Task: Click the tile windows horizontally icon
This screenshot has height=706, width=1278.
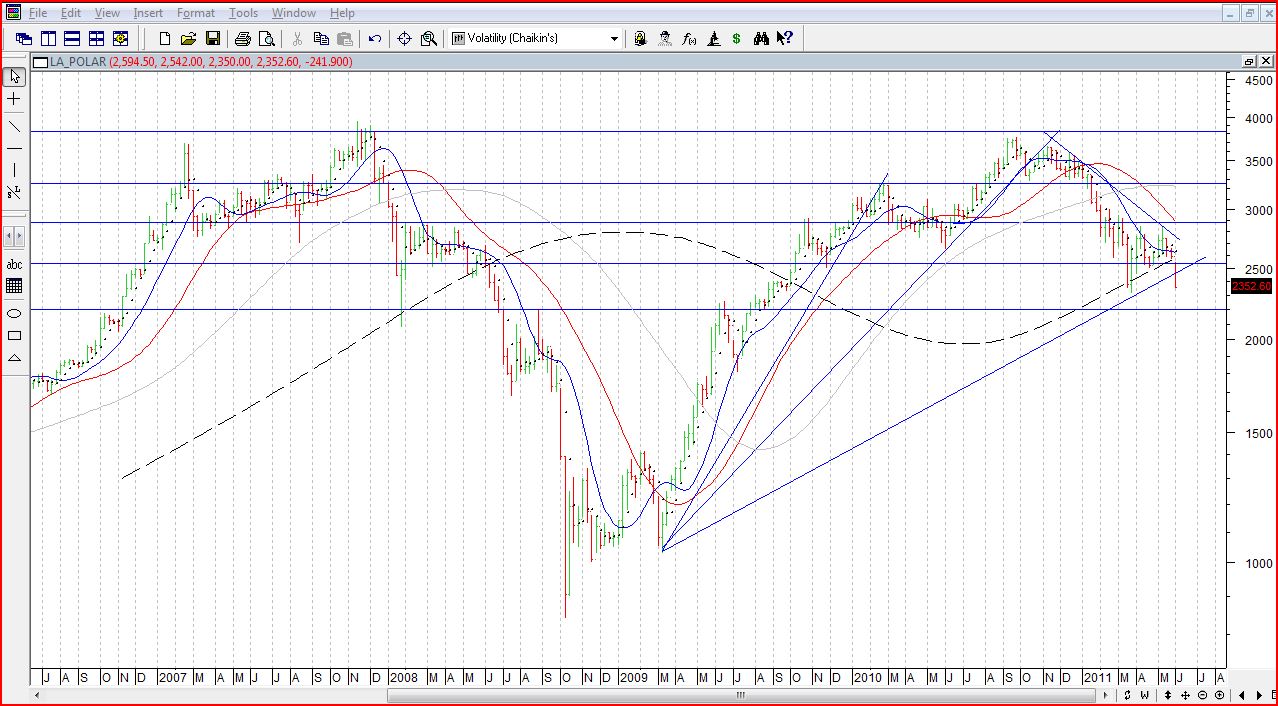Action: 72,39
